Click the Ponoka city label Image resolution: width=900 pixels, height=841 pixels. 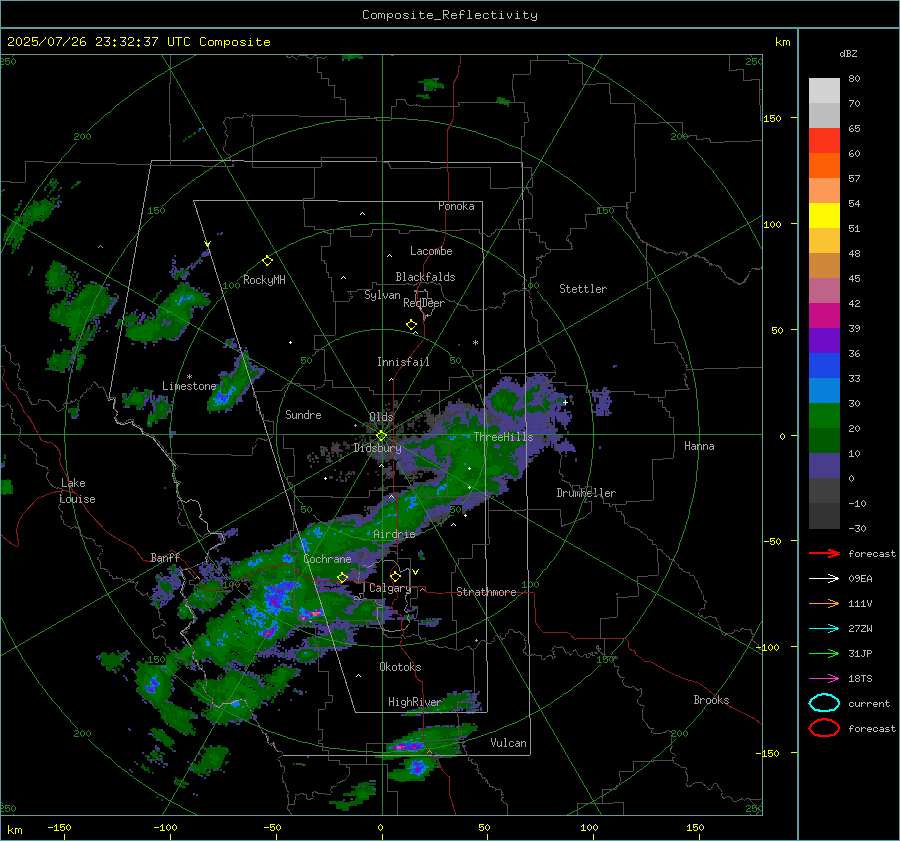click(456, 206)
